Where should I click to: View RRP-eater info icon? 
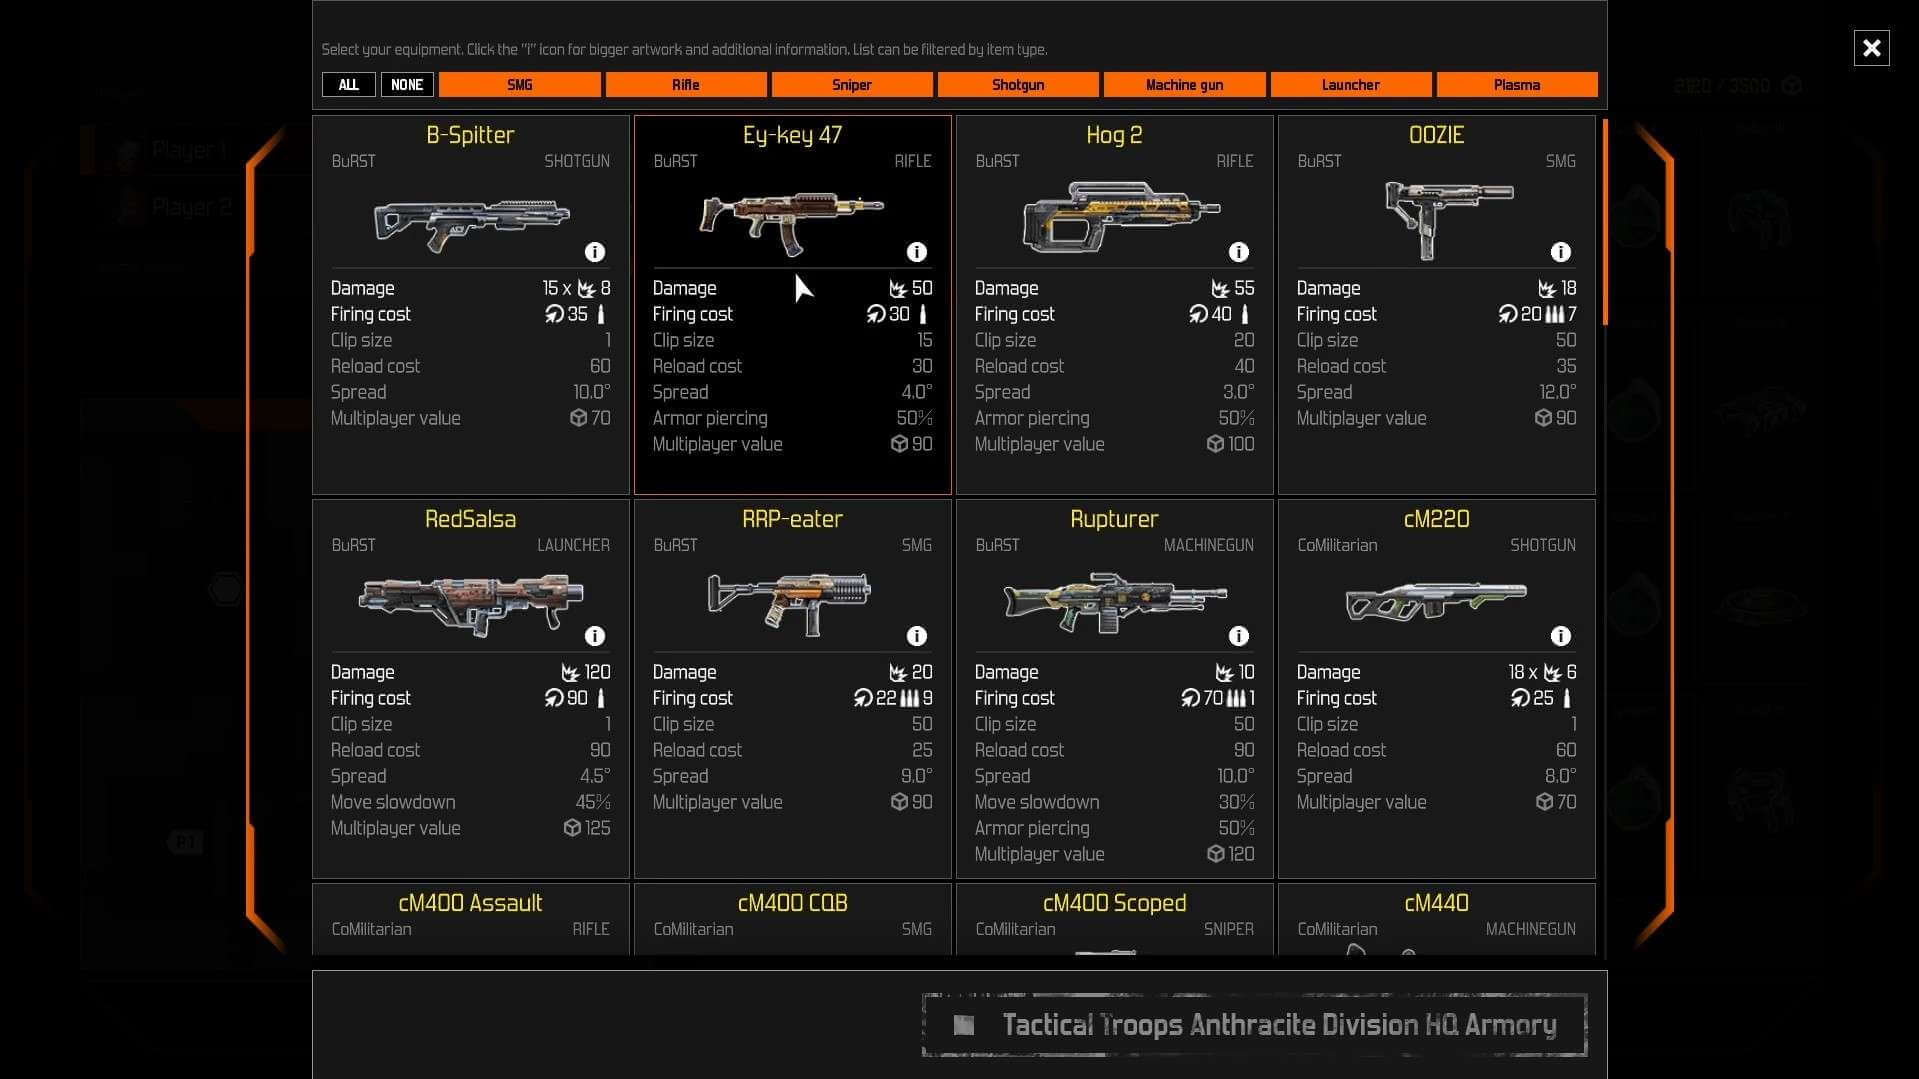pyautogui.click(x=917, y=636)
